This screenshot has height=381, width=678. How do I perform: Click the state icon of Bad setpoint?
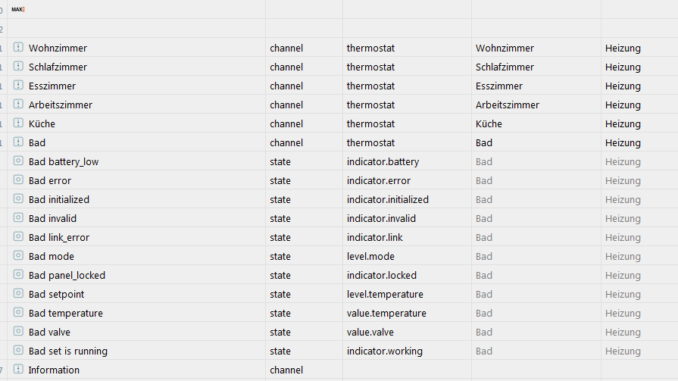coord(18,294)
